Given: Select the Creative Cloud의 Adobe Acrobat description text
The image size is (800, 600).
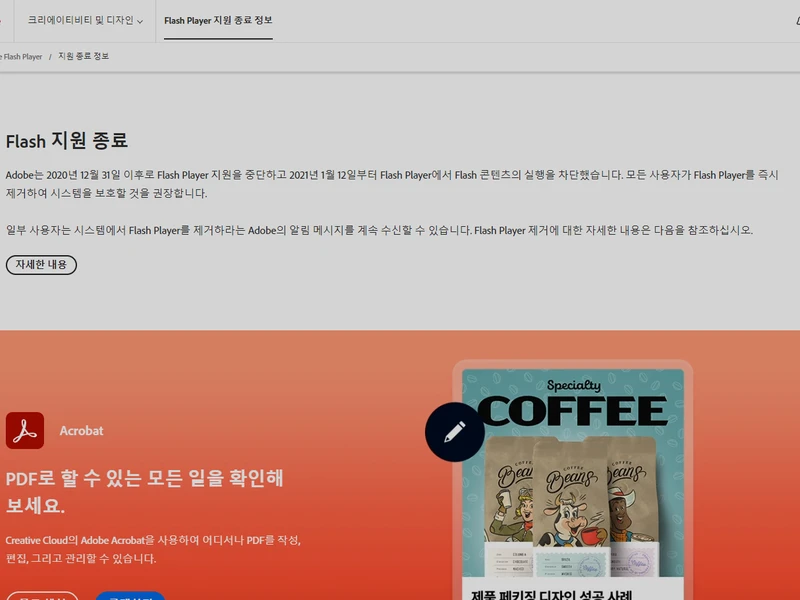Looking at the screenshot, I should 153,549.
